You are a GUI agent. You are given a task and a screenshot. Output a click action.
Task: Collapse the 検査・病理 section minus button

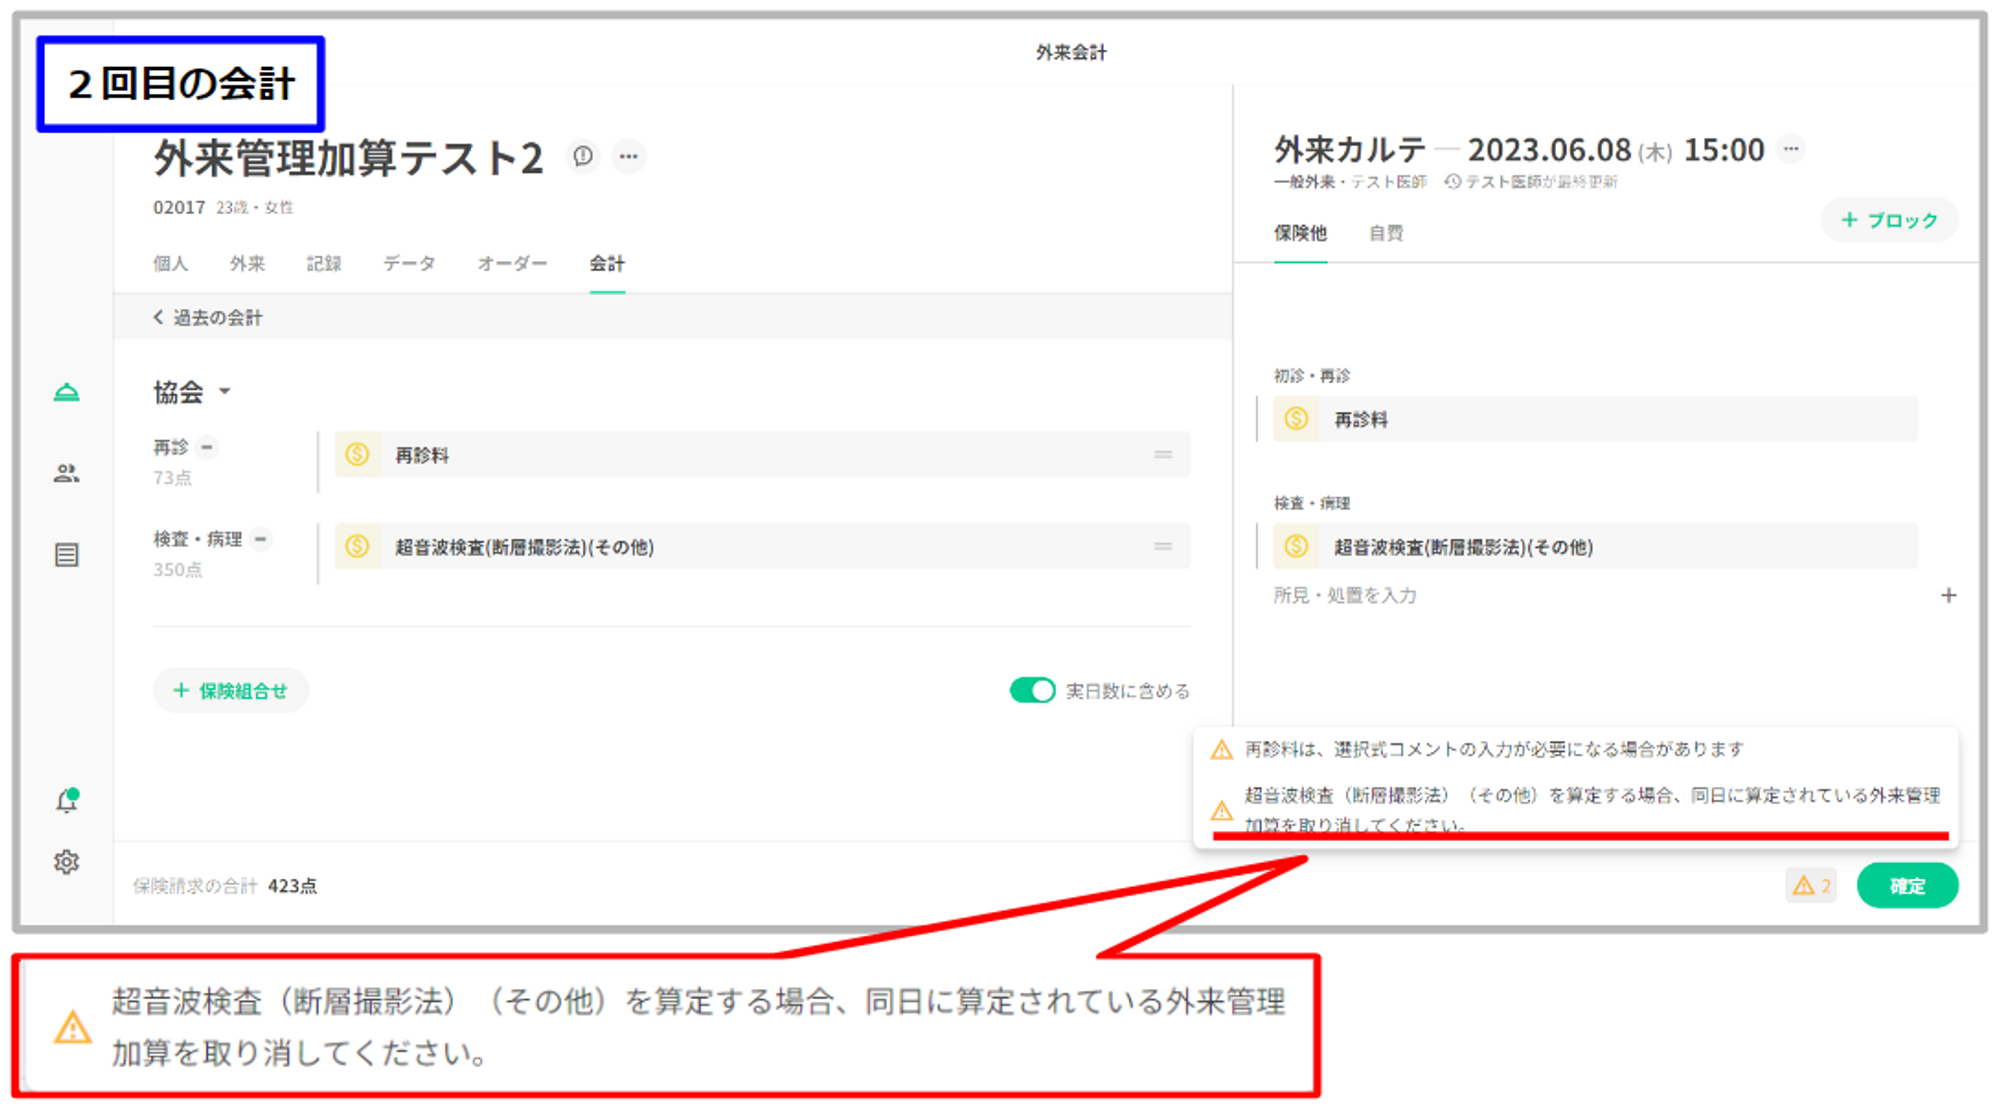click(261, 539)
